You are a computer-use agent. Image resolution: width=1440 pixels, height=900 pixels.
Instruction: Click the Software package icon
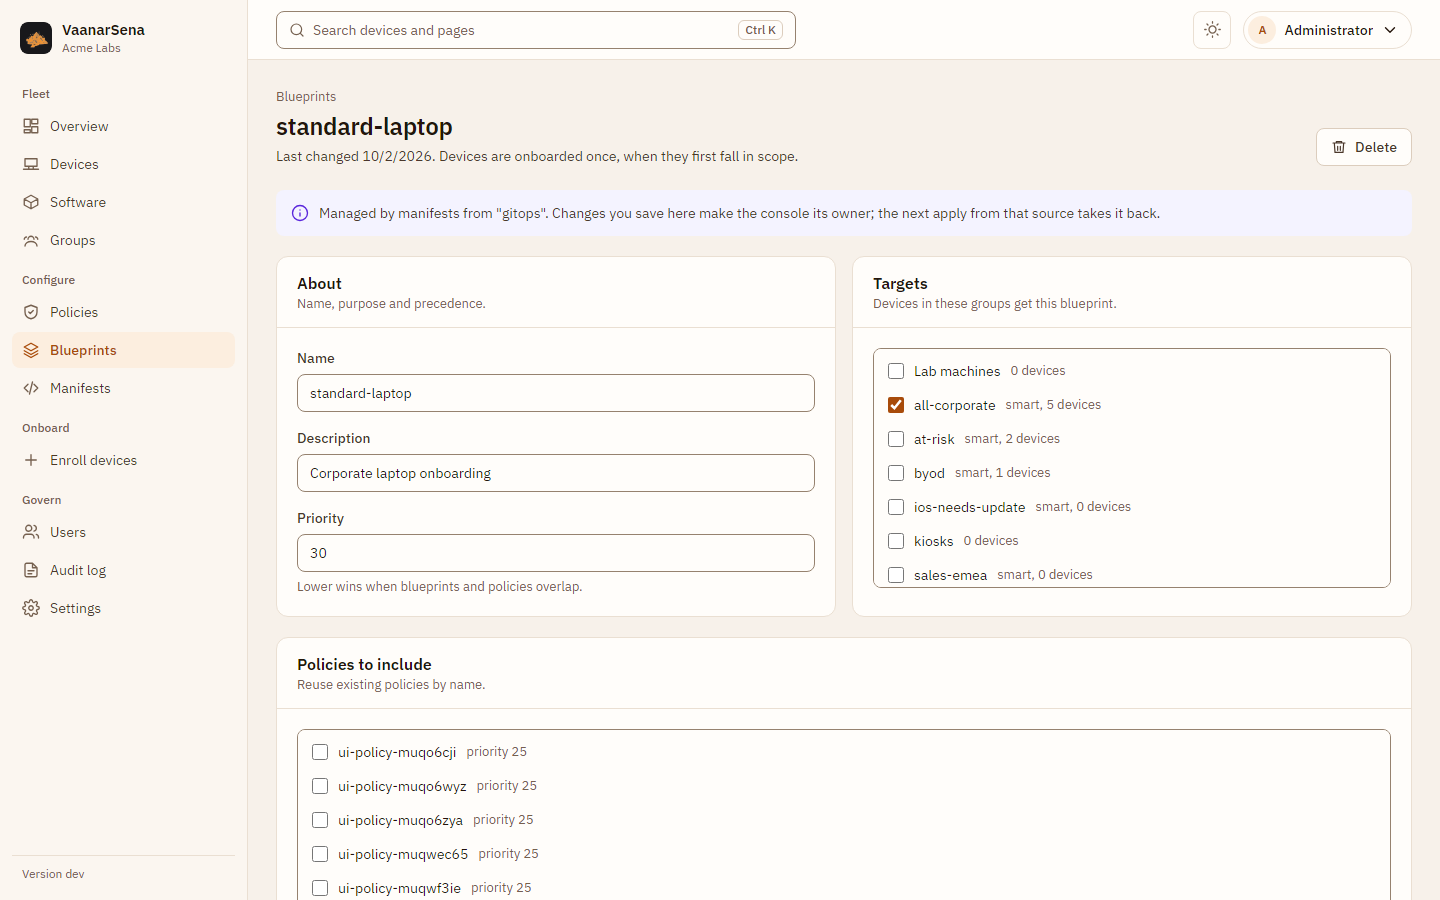click(x=31, y=202)
